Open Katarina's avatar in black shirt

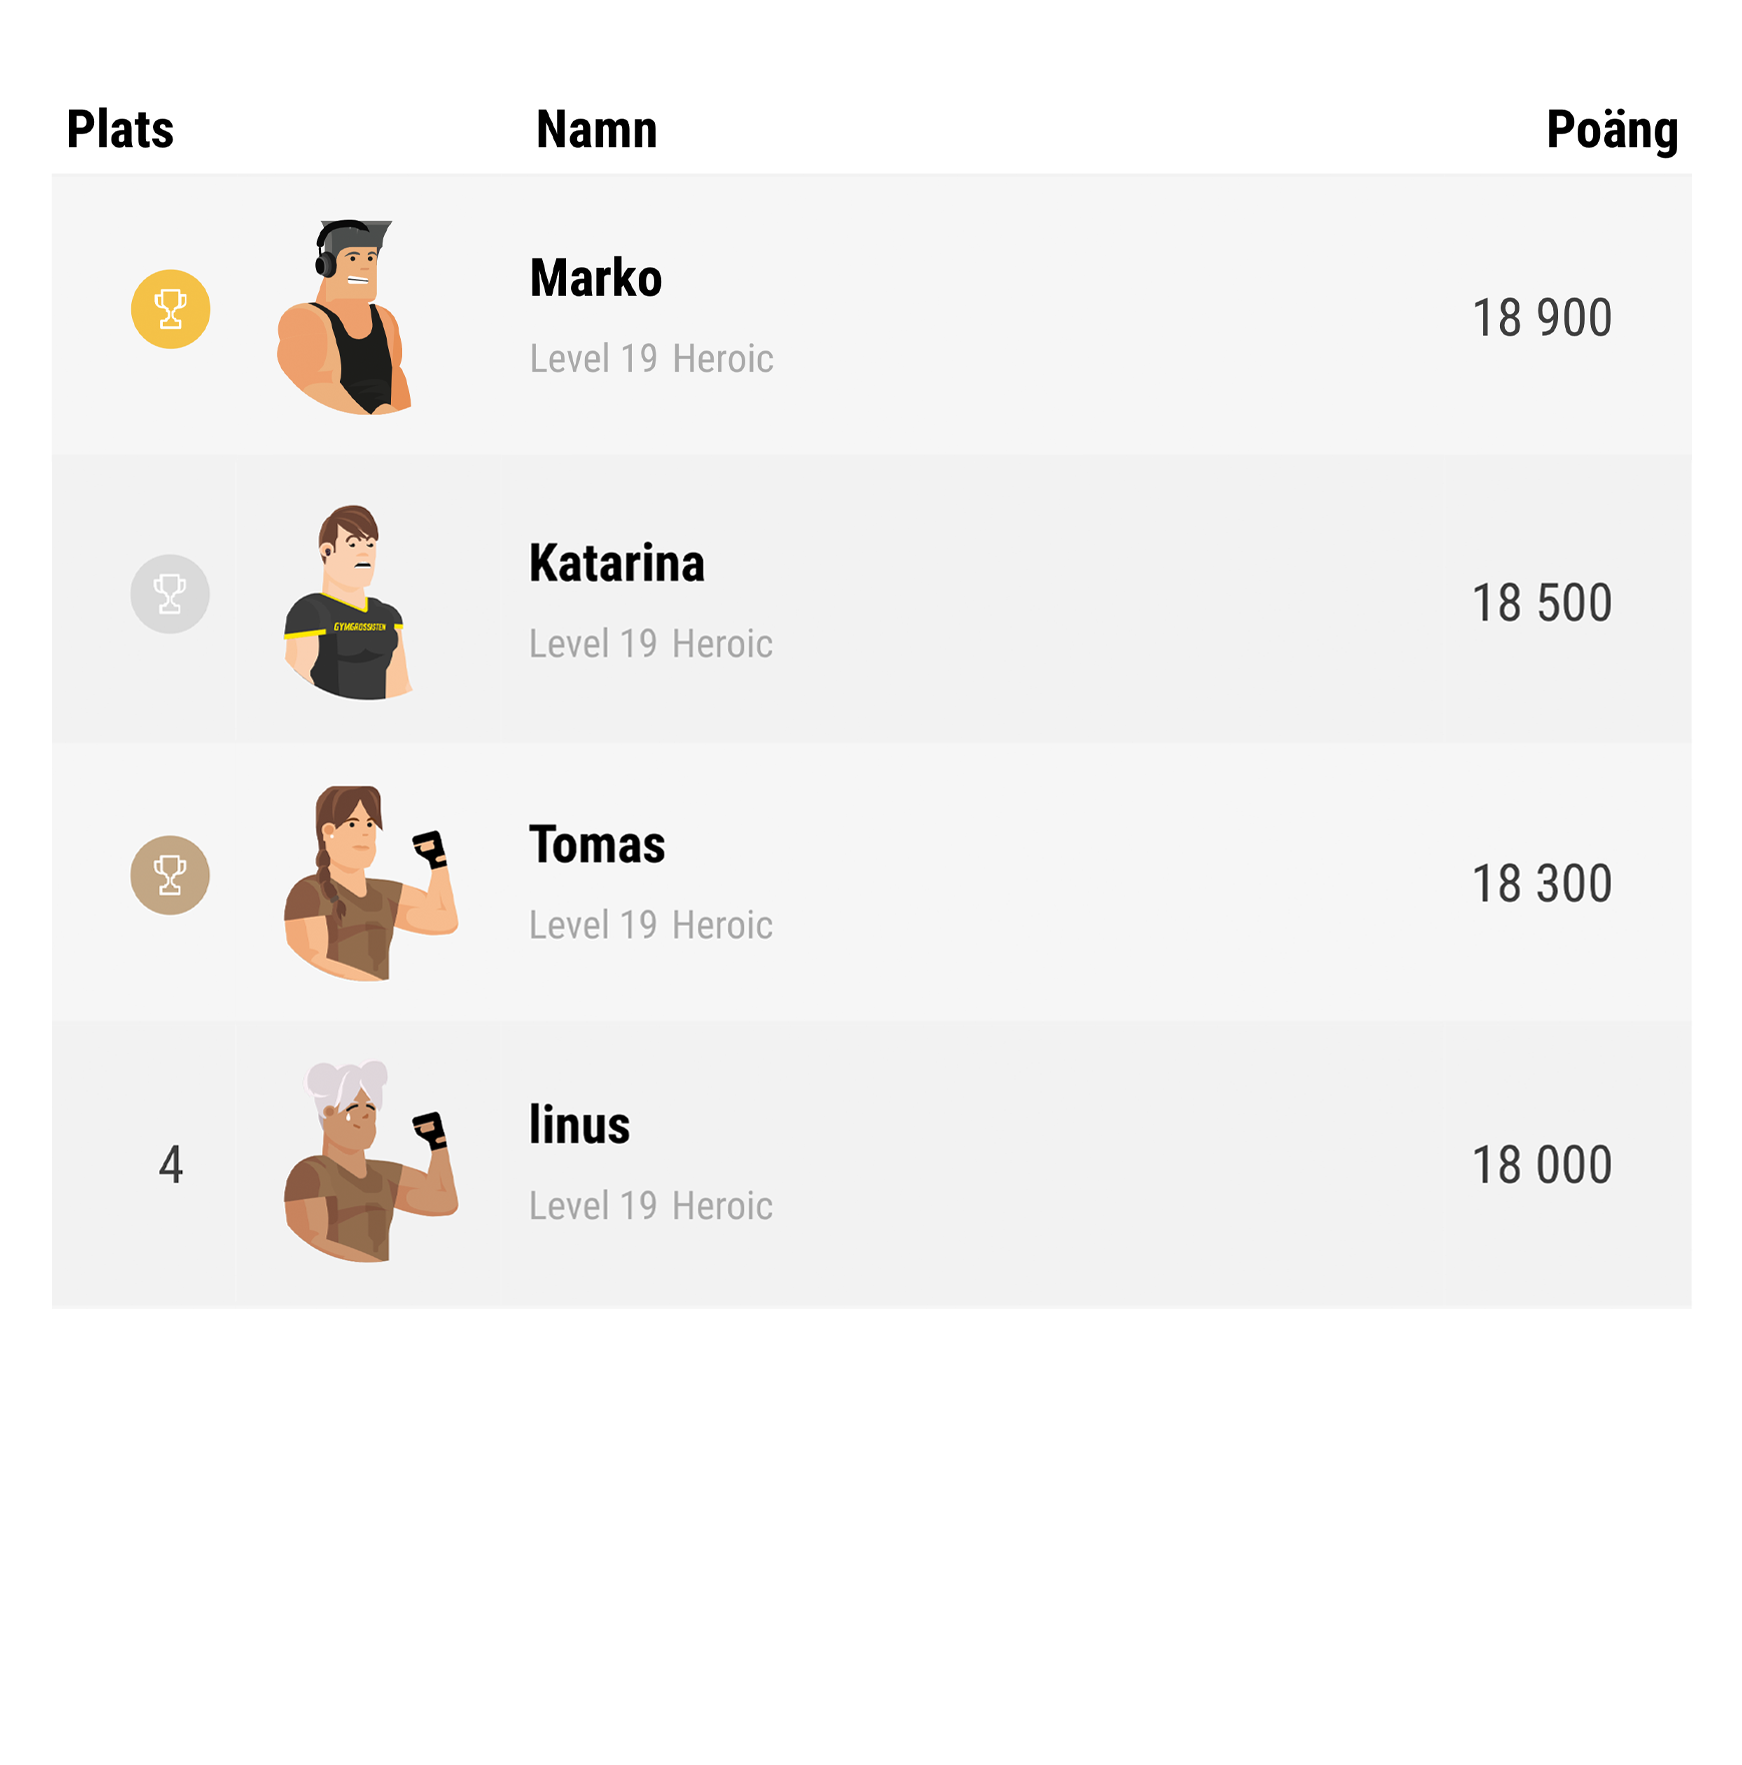click(x=348, y=602)
